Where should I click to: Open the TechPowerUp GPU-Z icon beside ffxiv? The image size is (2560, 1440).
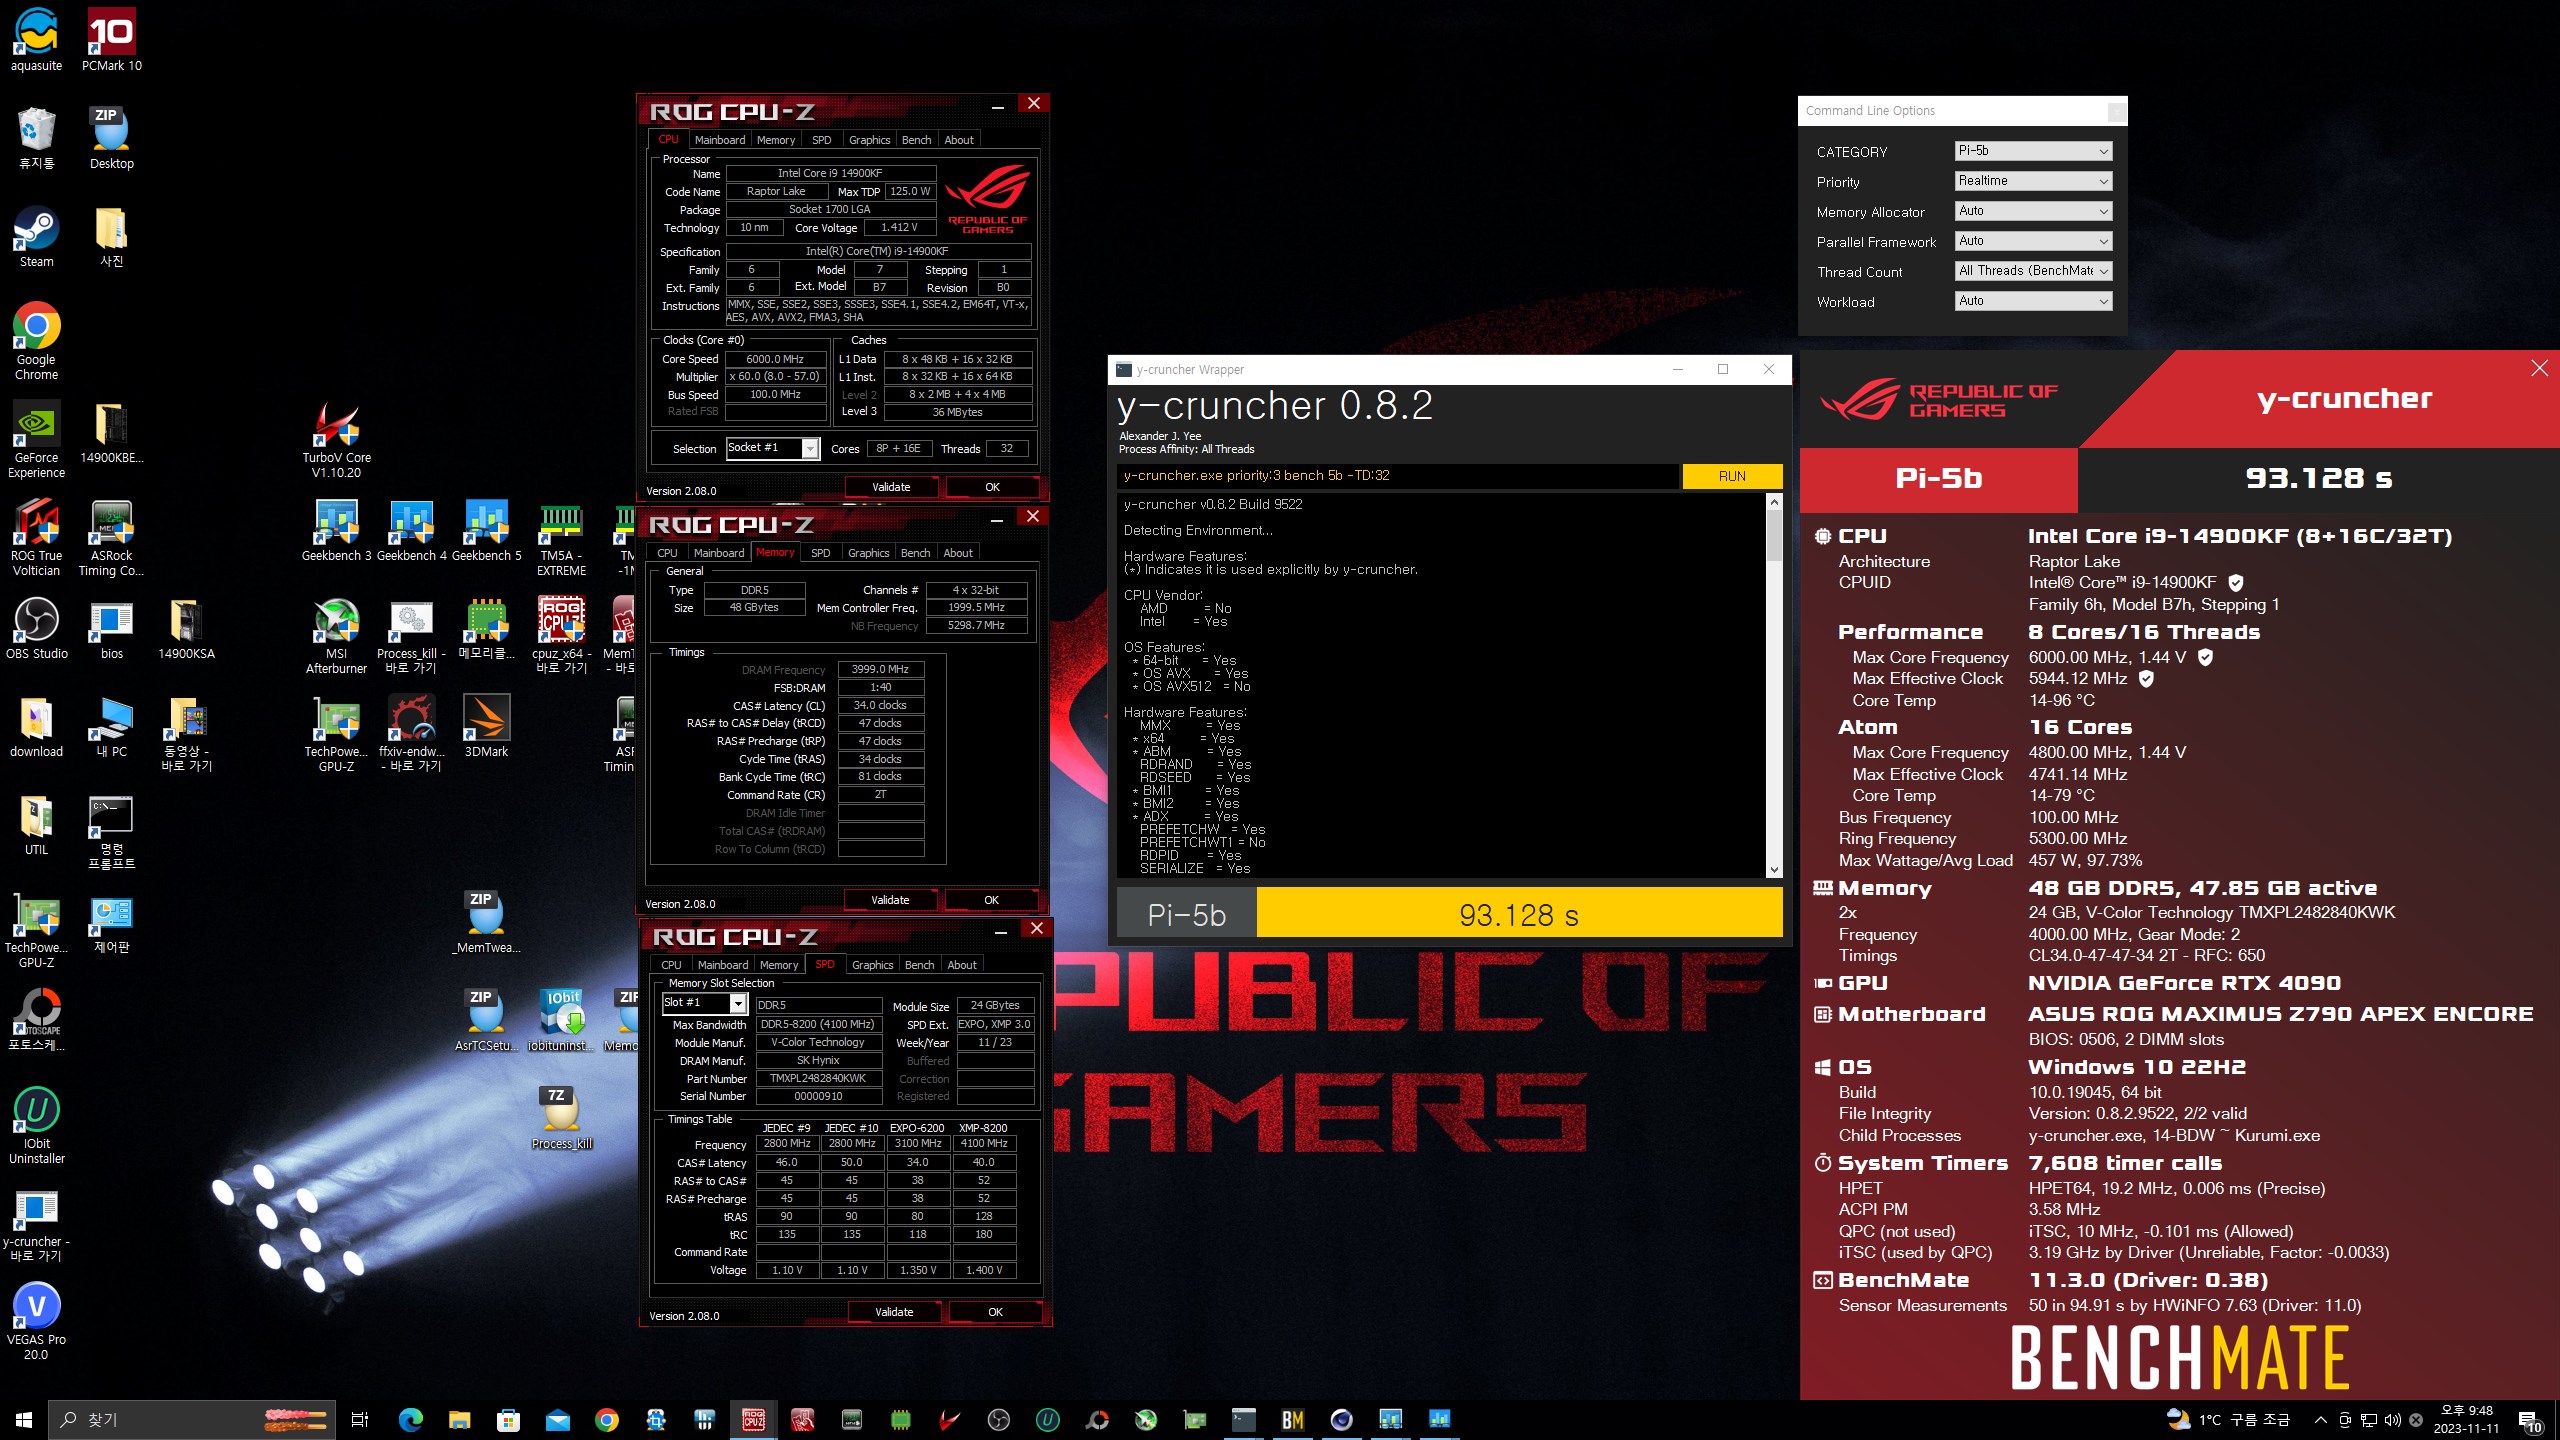click(x=337, y=732)
